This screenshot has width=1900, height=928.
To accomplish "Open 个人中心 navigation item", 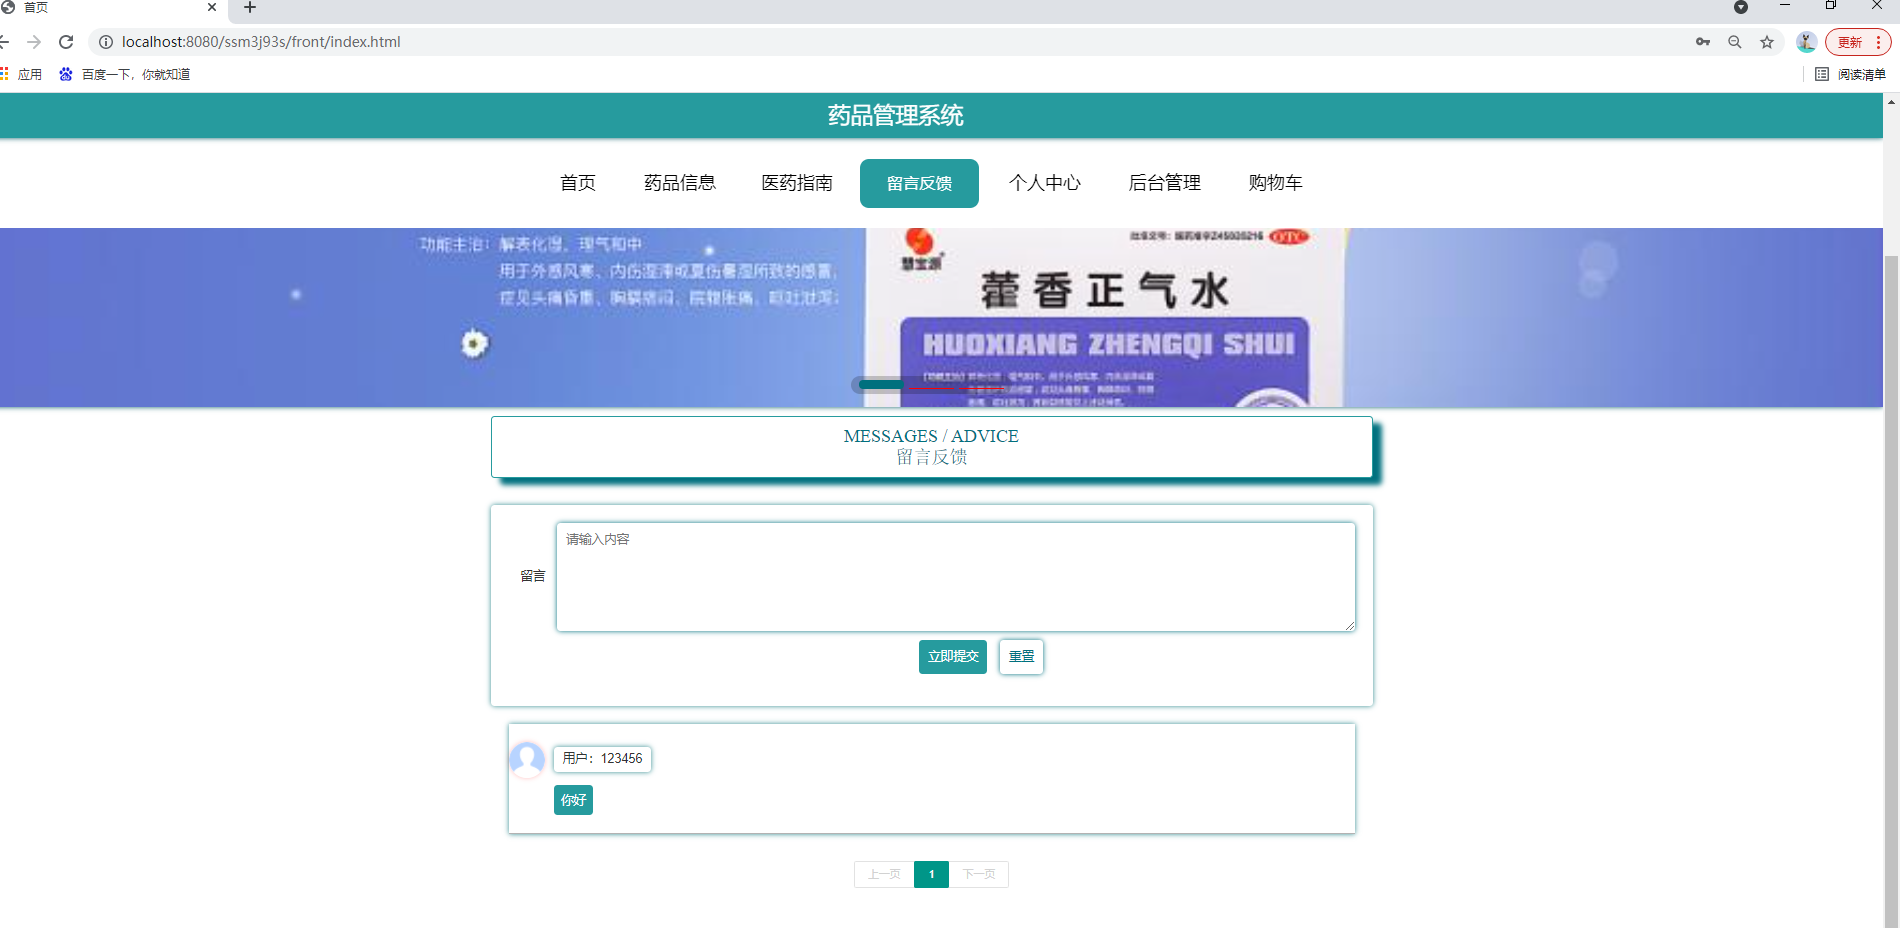I will click(1045, 183).
